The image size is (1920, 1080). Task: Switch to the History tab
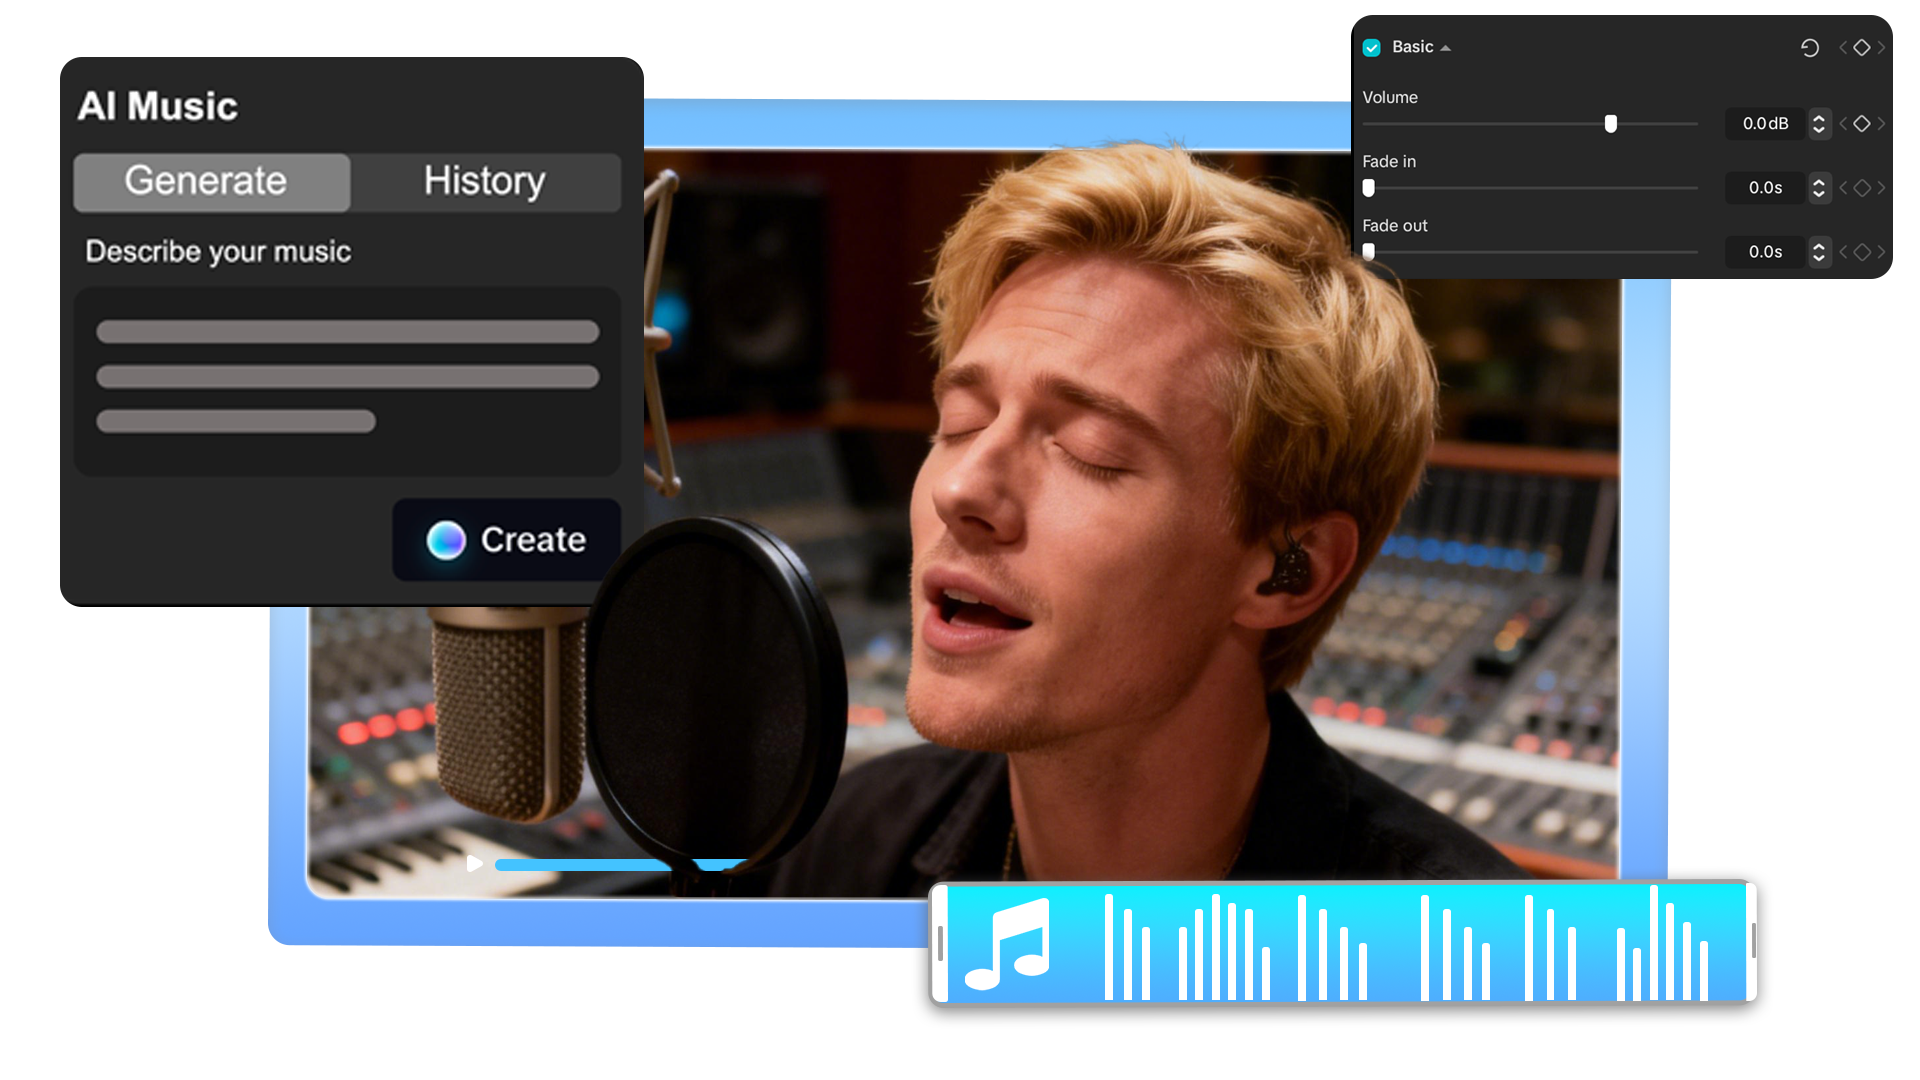pyautogui.click(x=485, y=182)
